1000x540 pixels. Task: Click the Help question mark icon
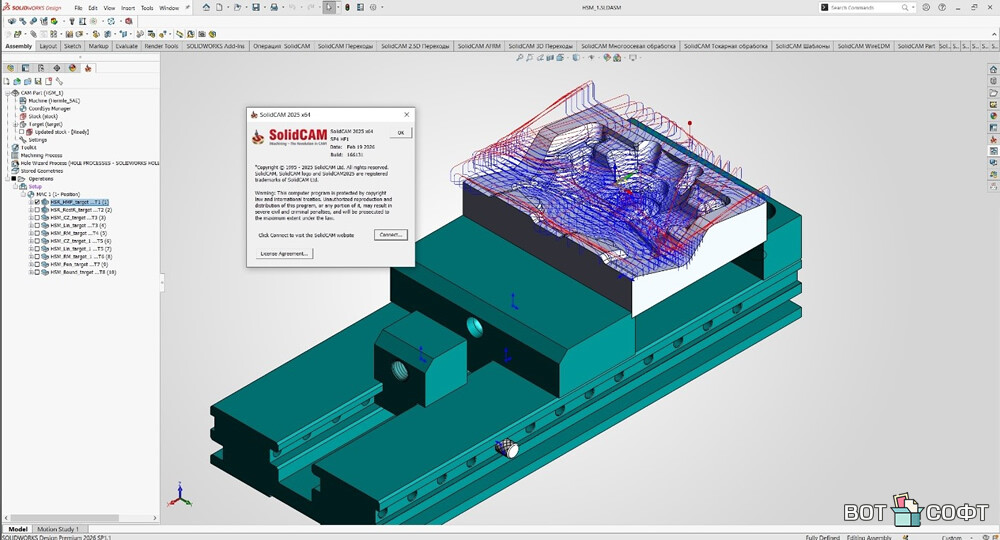point(943,7)
